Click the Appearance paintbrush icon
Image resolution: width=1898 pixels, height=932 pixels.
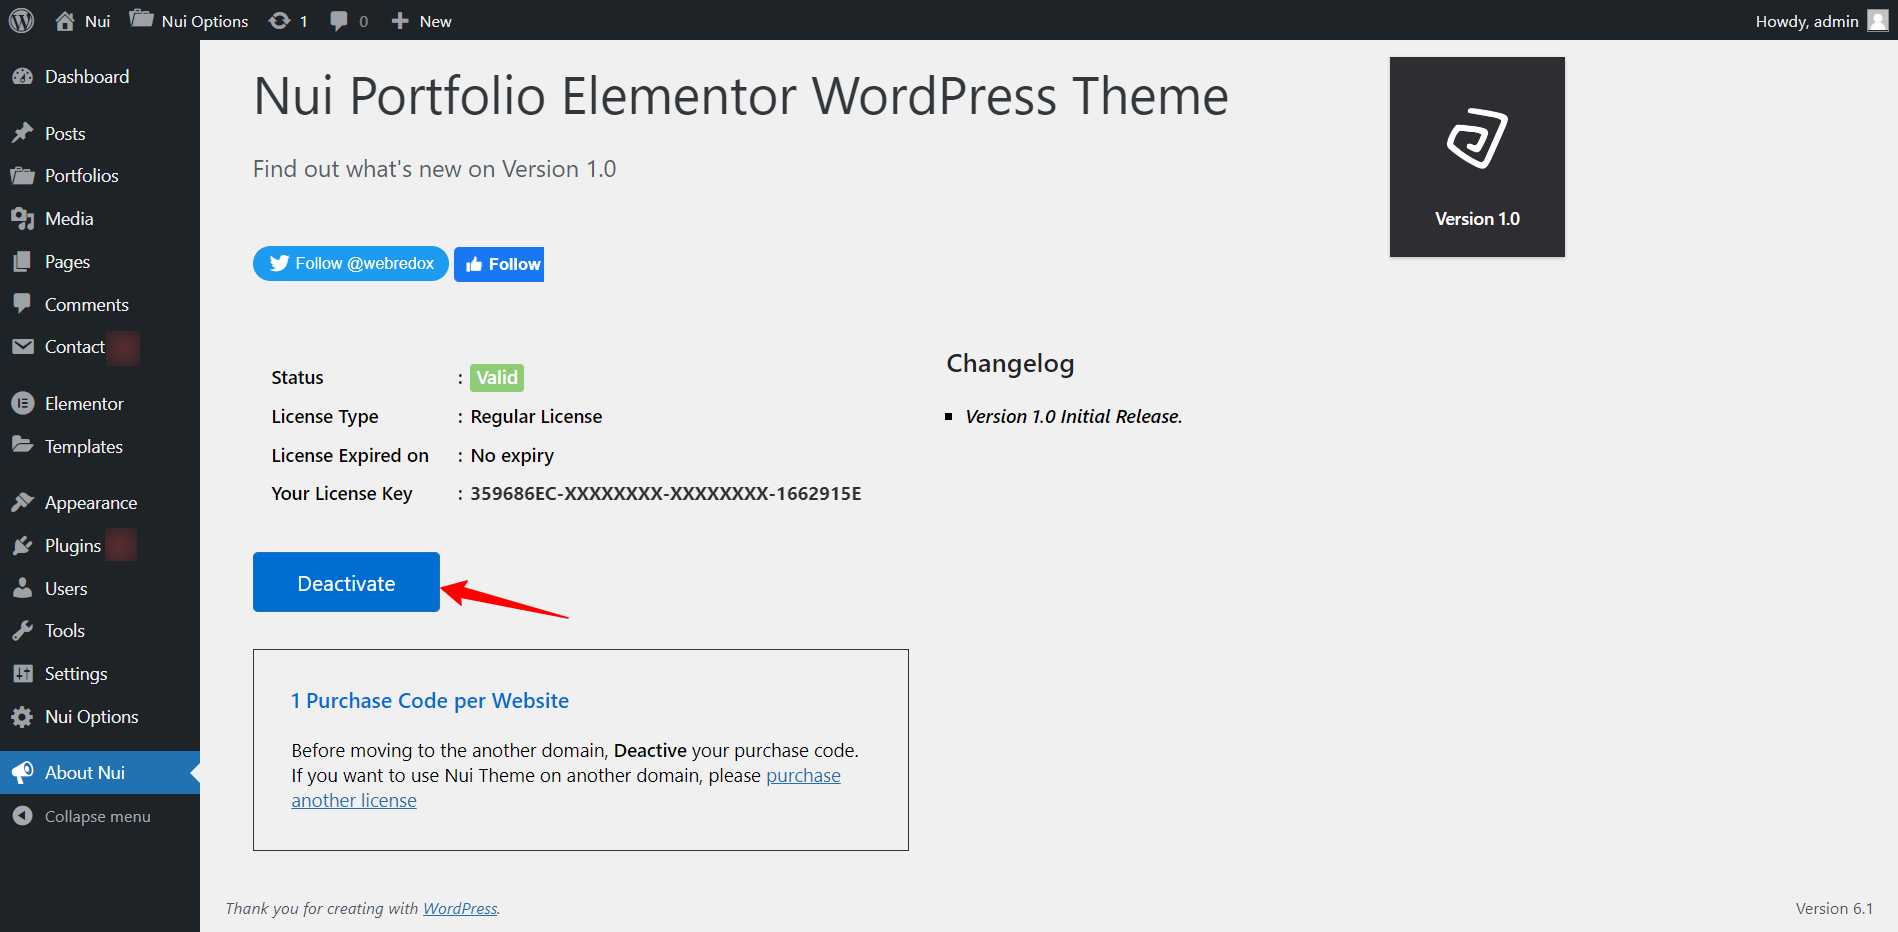coord(22,503)
